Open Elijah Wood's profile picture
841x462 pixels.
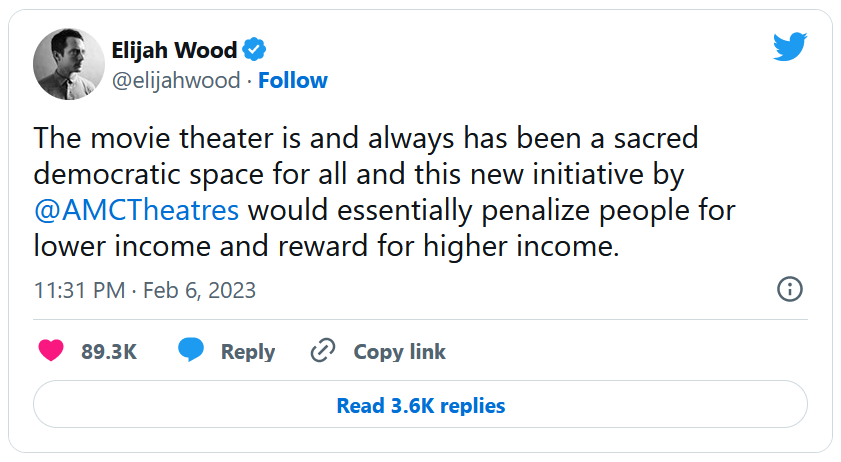point(69,64)
